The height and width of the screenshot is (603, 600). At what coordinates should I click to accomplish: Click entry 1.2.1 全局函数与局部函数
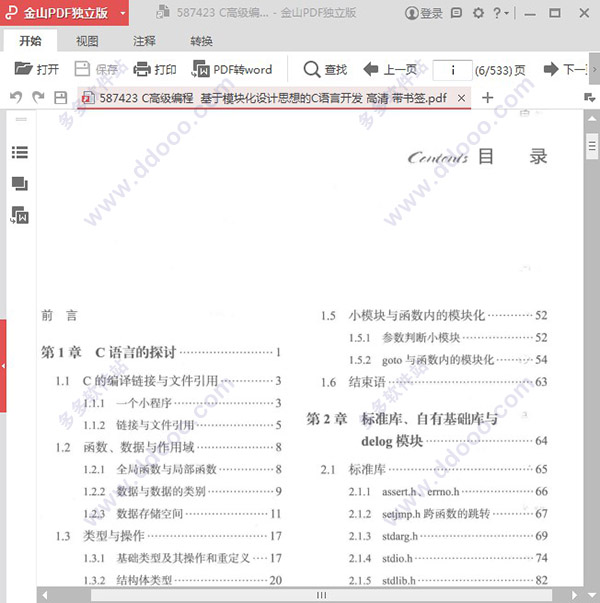pos(182,469)
